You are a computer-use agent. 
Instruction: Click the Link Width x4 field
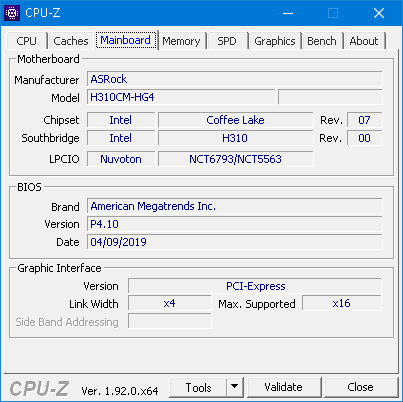tap(170, 303)
